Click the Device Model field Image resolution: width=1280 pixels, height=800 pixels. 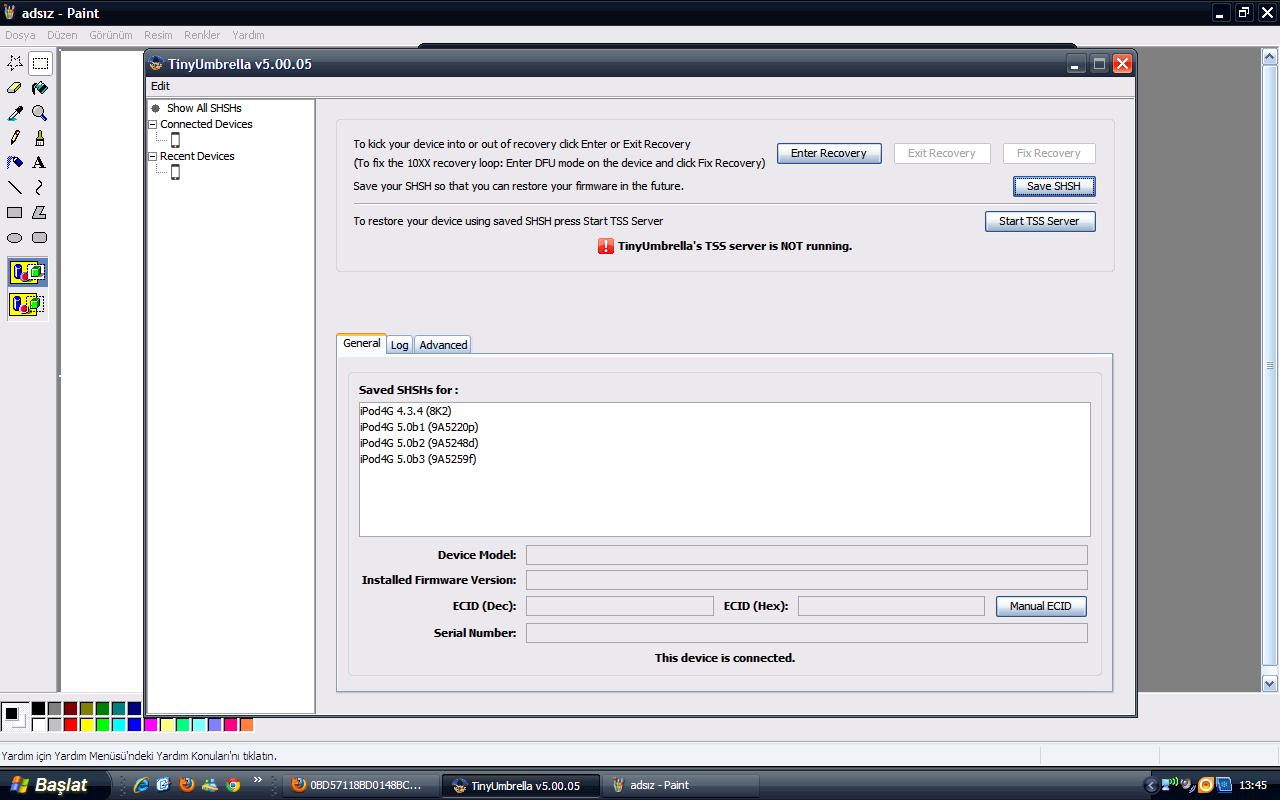807,555
